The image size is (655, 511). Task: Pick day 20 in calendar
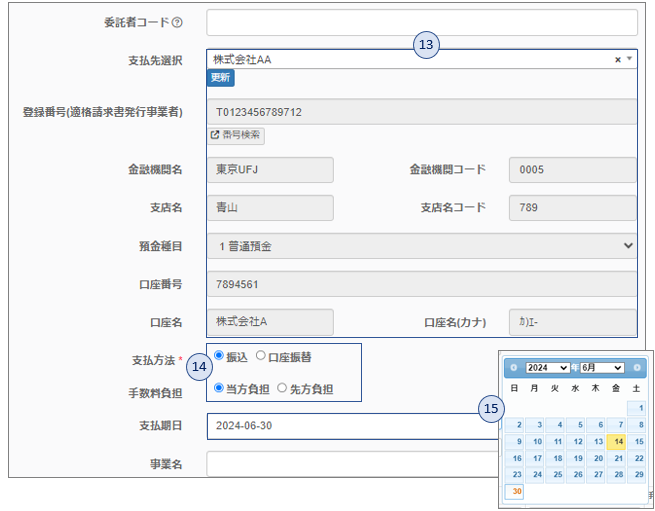point(596,458)
